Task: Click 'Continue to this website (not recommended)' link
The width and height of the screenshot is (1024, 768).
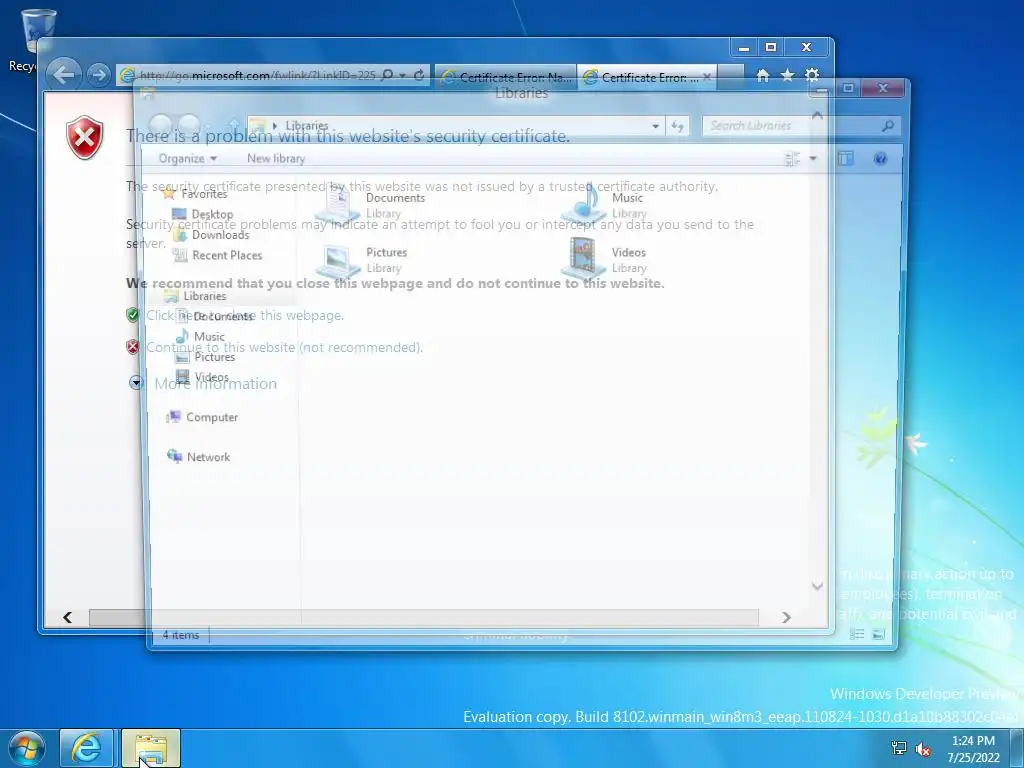Action: [285, 347]
